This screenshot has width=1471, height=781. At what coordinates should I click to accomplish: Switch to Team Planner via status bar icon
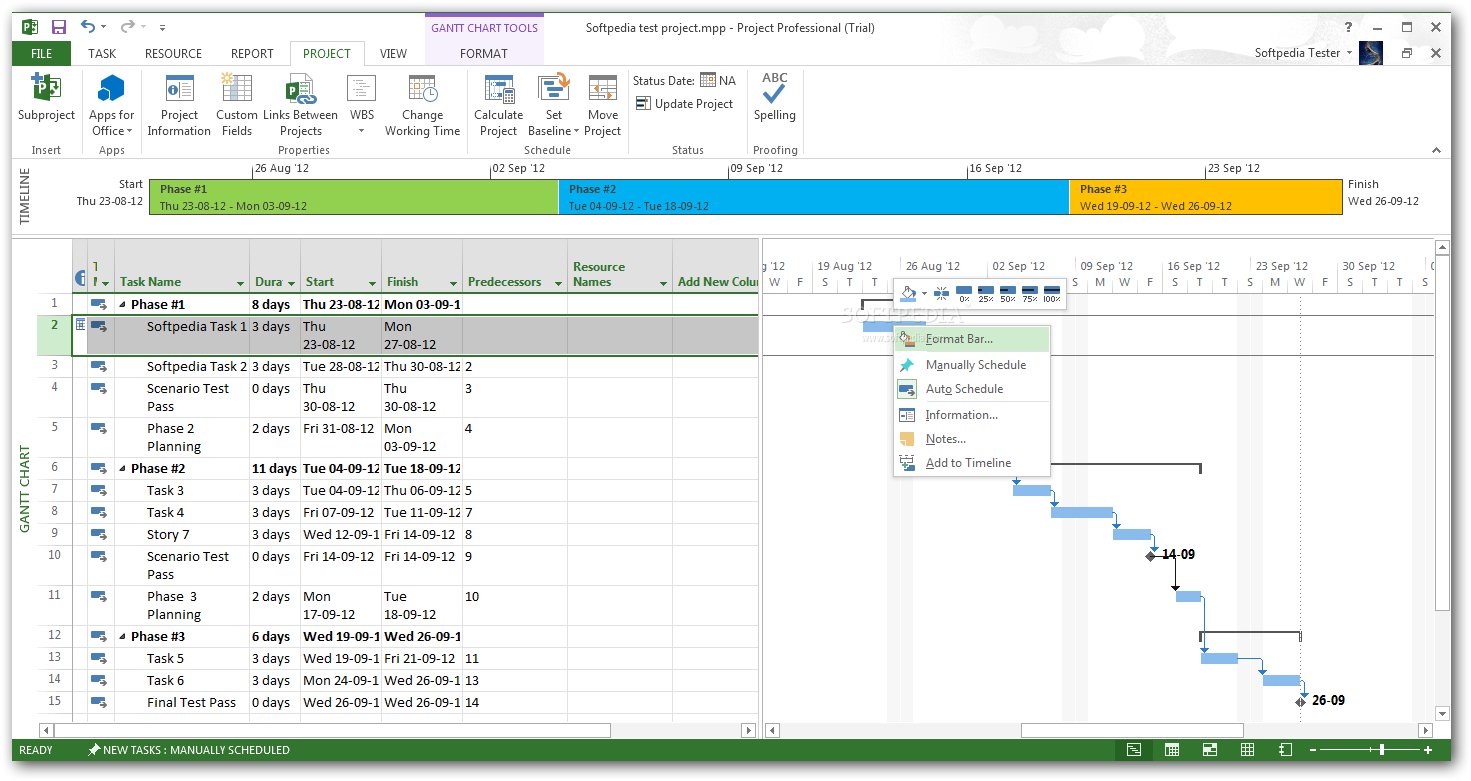point(1209,748)
